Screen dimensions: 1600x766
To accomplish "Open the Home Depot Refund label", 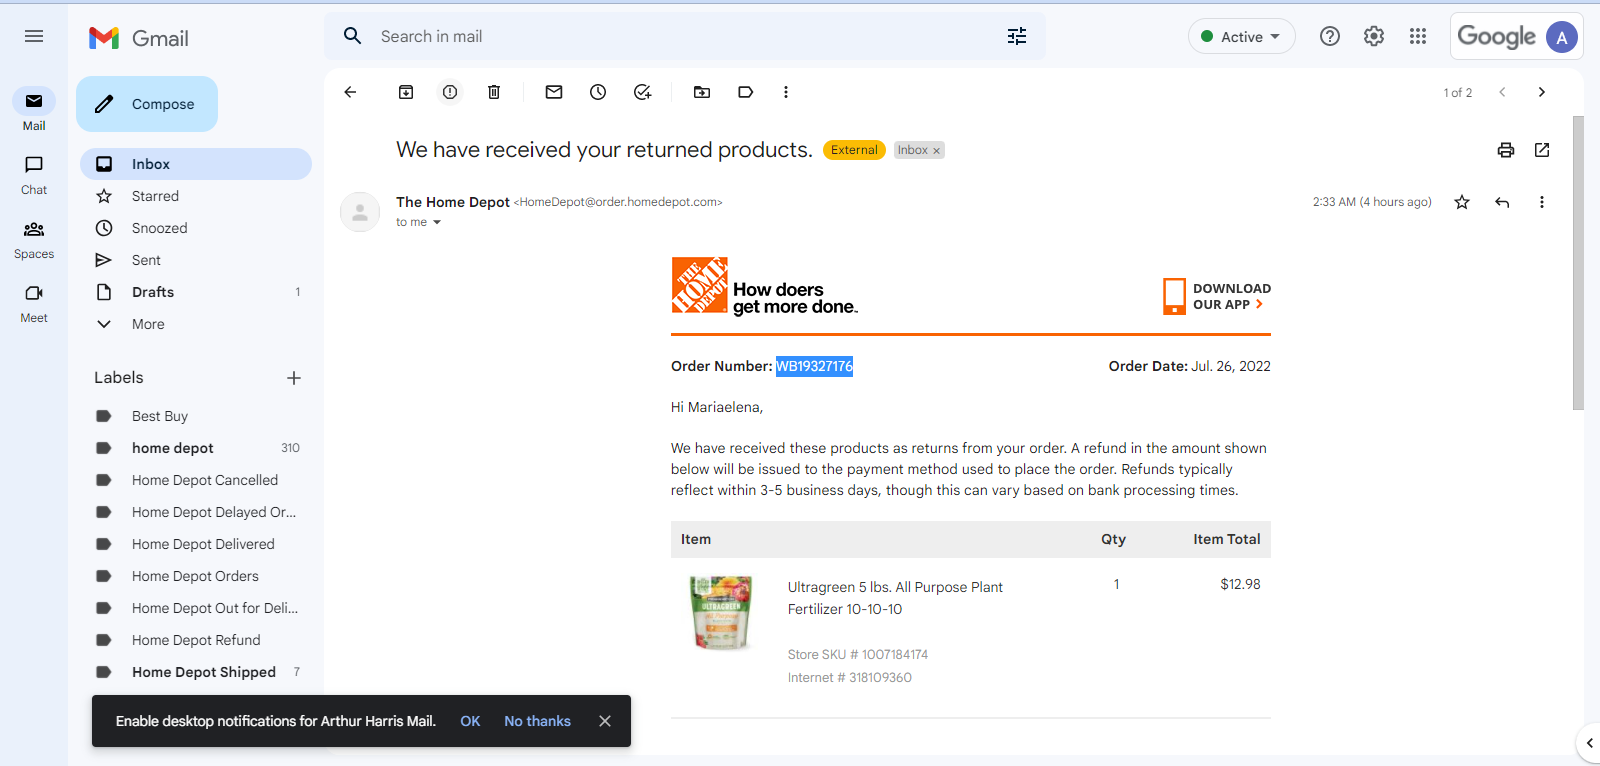I will click(x=196, y=640).
